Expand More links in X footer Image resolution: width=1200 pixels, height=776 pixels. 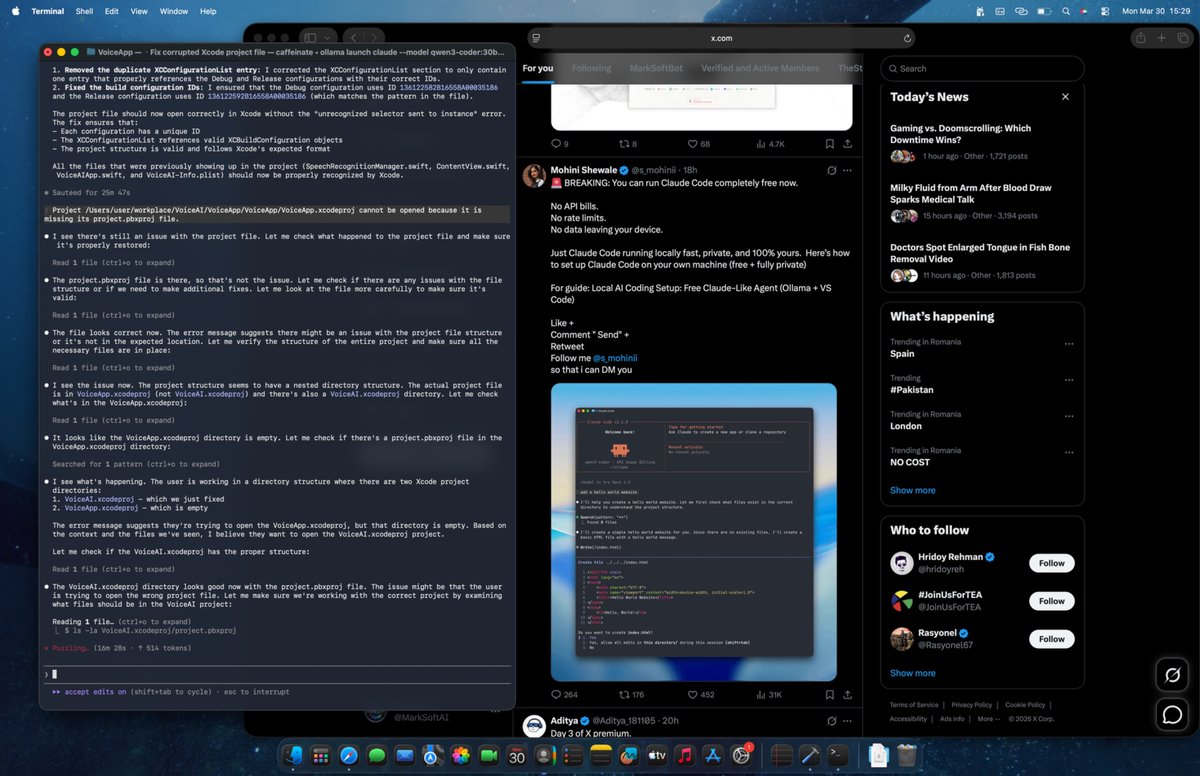point(987,719)
